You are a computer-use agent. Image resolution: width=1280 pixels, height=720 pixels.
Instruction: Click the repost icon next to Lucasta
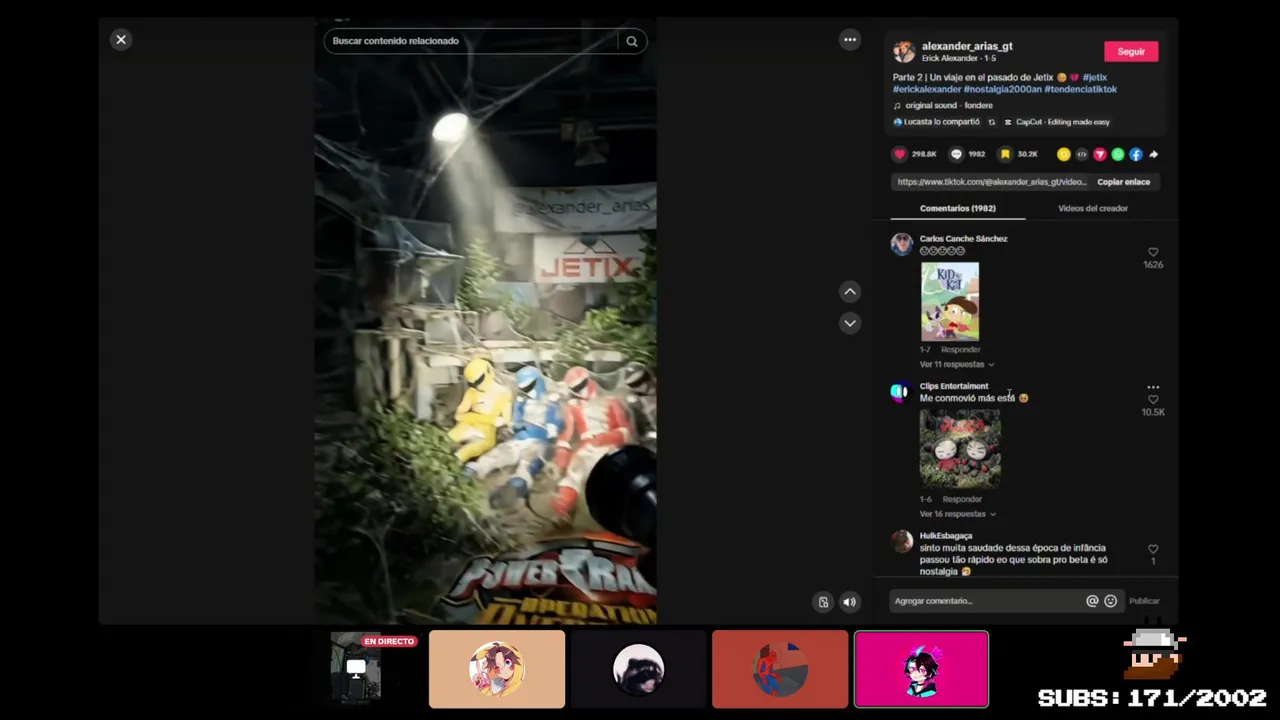[992, 122]
